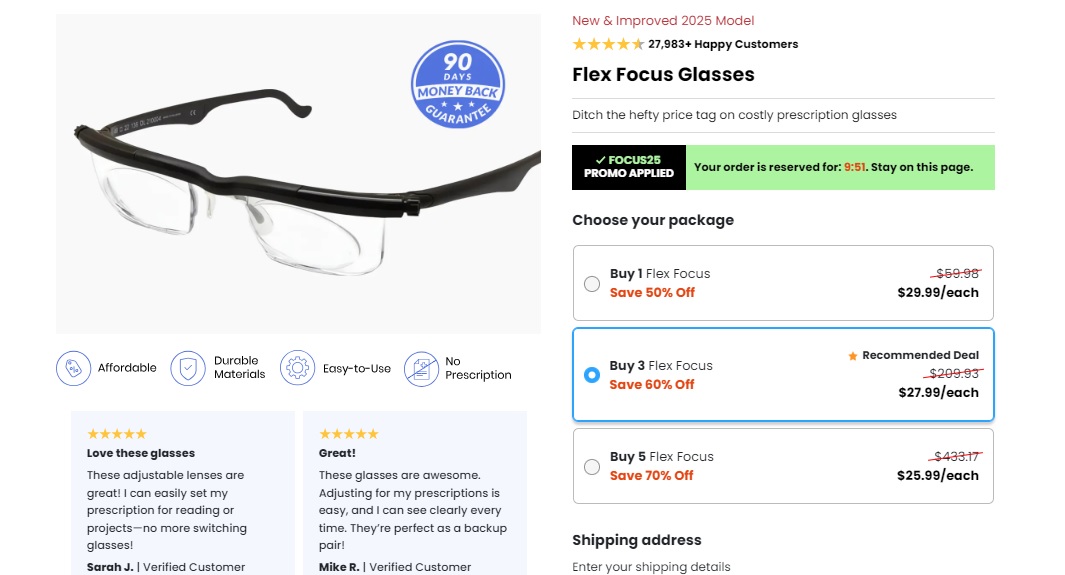This screenshot has width=1065, height=575.
Task: Click the orange star by Recommended Deal
Action: coord(853,355)
